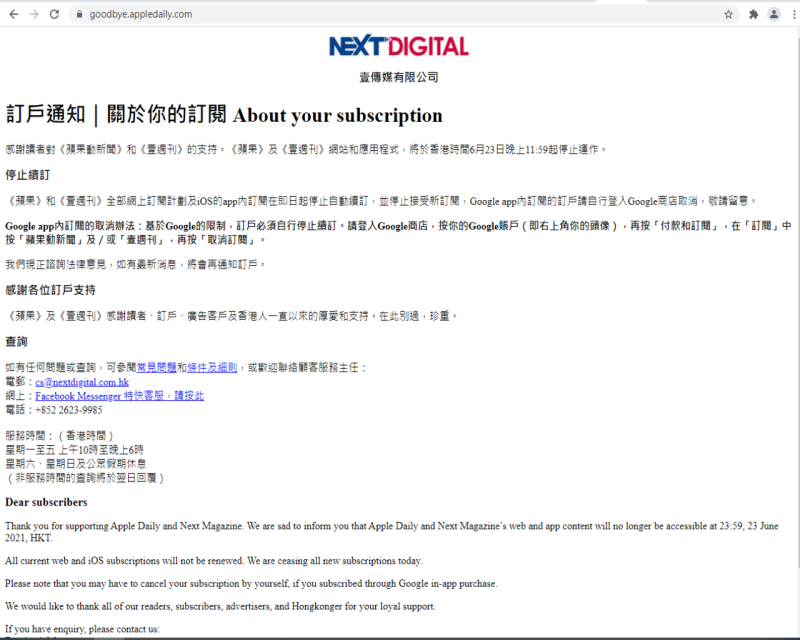Click the 查詢 section heading
800x640 pixels.
click(x=16, y=341)
